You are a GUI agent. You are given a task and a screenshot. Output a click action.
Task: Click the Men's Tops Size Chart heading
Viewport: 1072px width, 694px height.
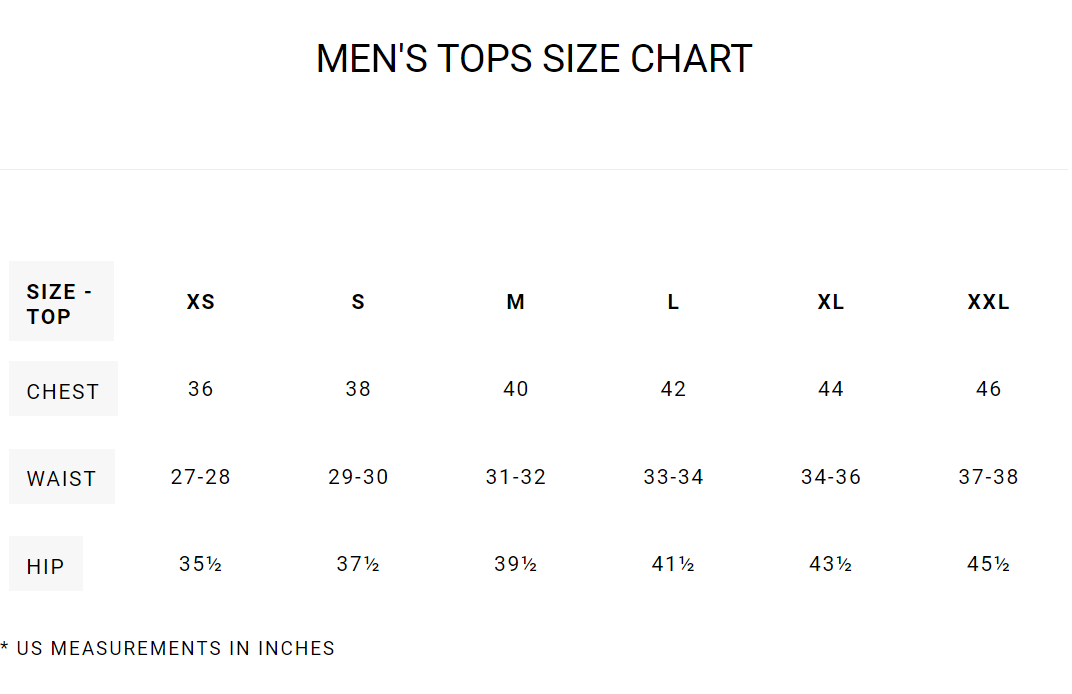click(534, 59)
